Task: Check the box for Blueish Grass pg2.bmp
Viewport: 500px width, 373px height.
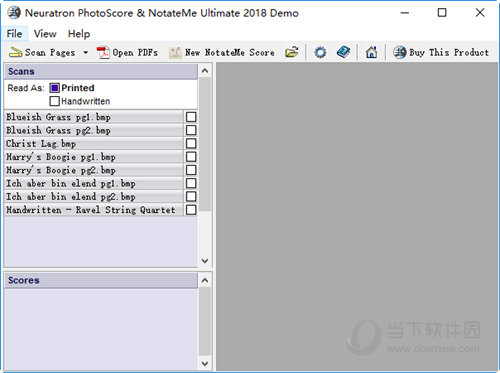Action: (191, 130)
